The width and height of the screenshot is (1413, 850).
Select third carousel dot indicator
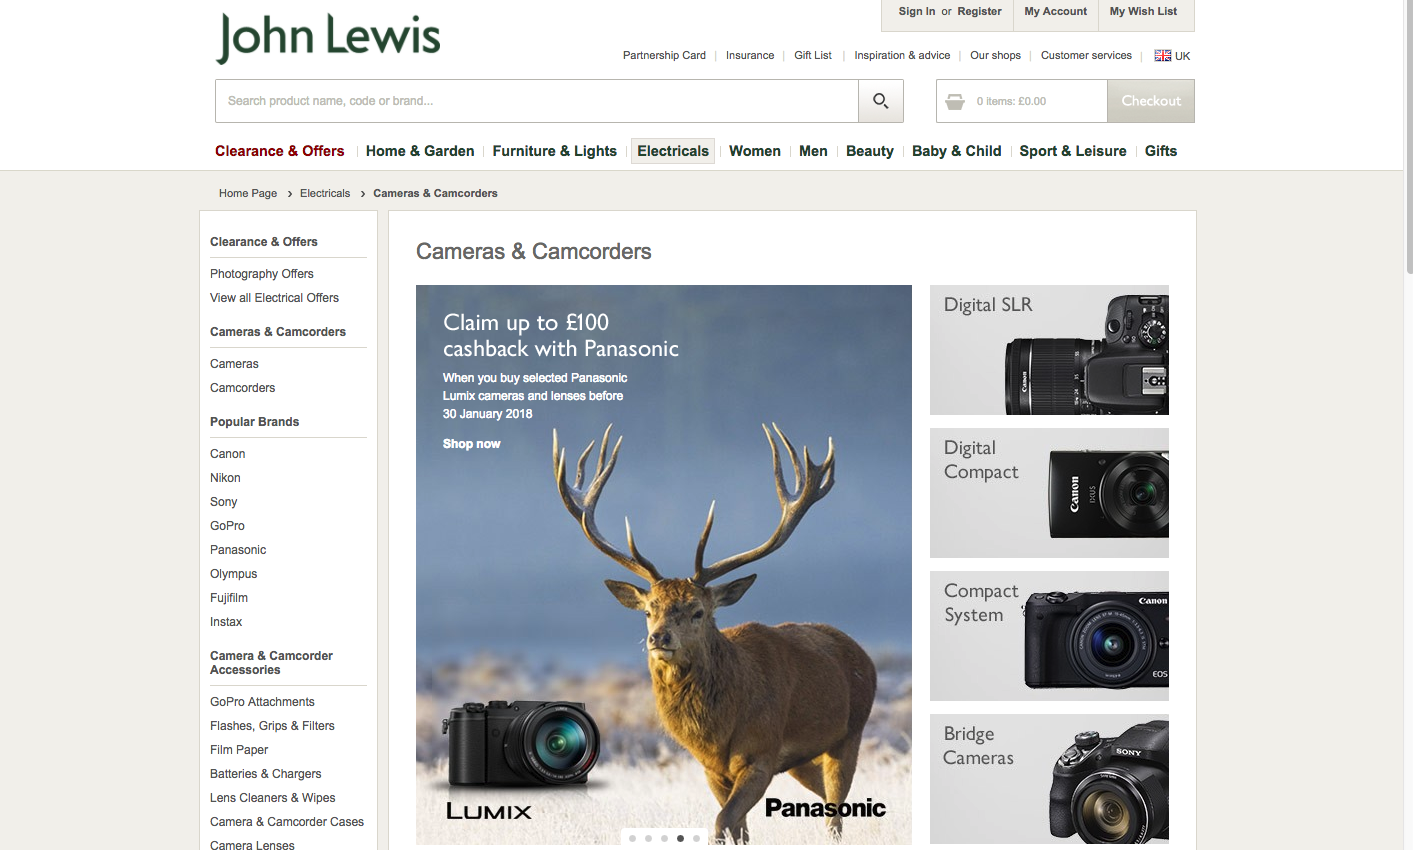664,838
